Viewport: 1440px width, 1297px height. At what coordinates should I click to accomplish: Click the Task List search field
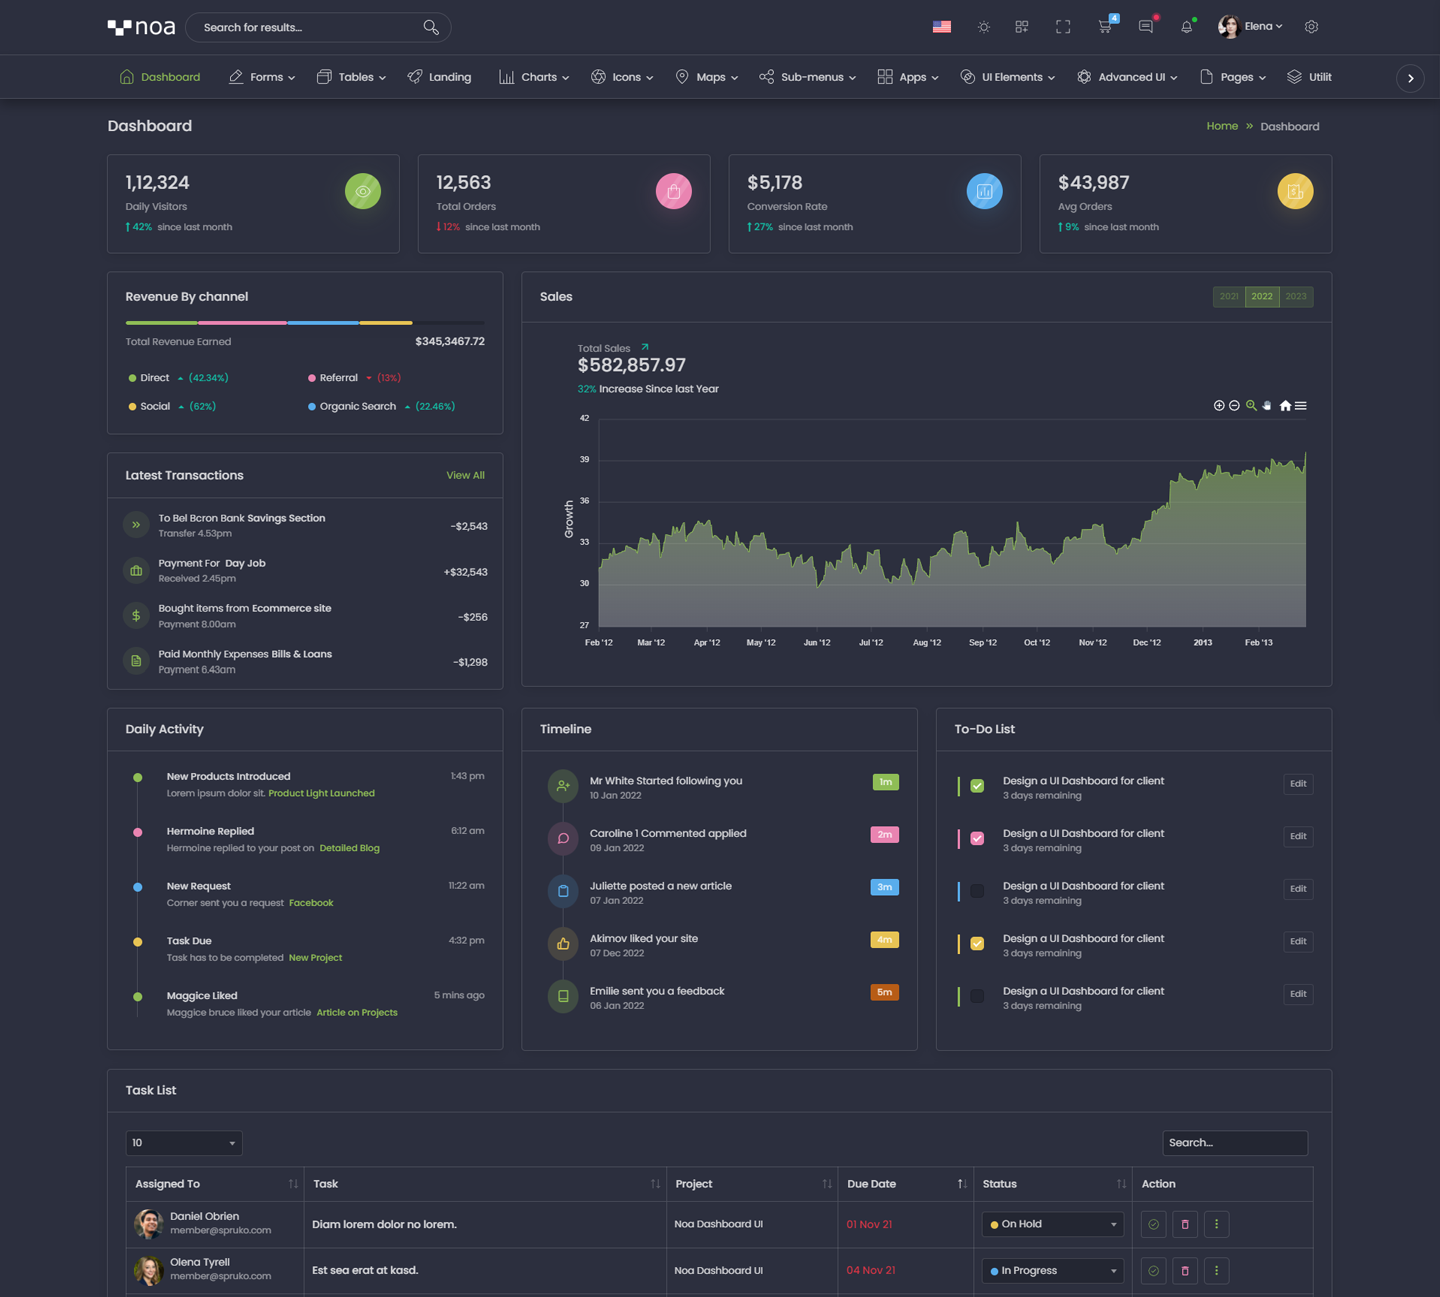(x=1234, y=1143)
